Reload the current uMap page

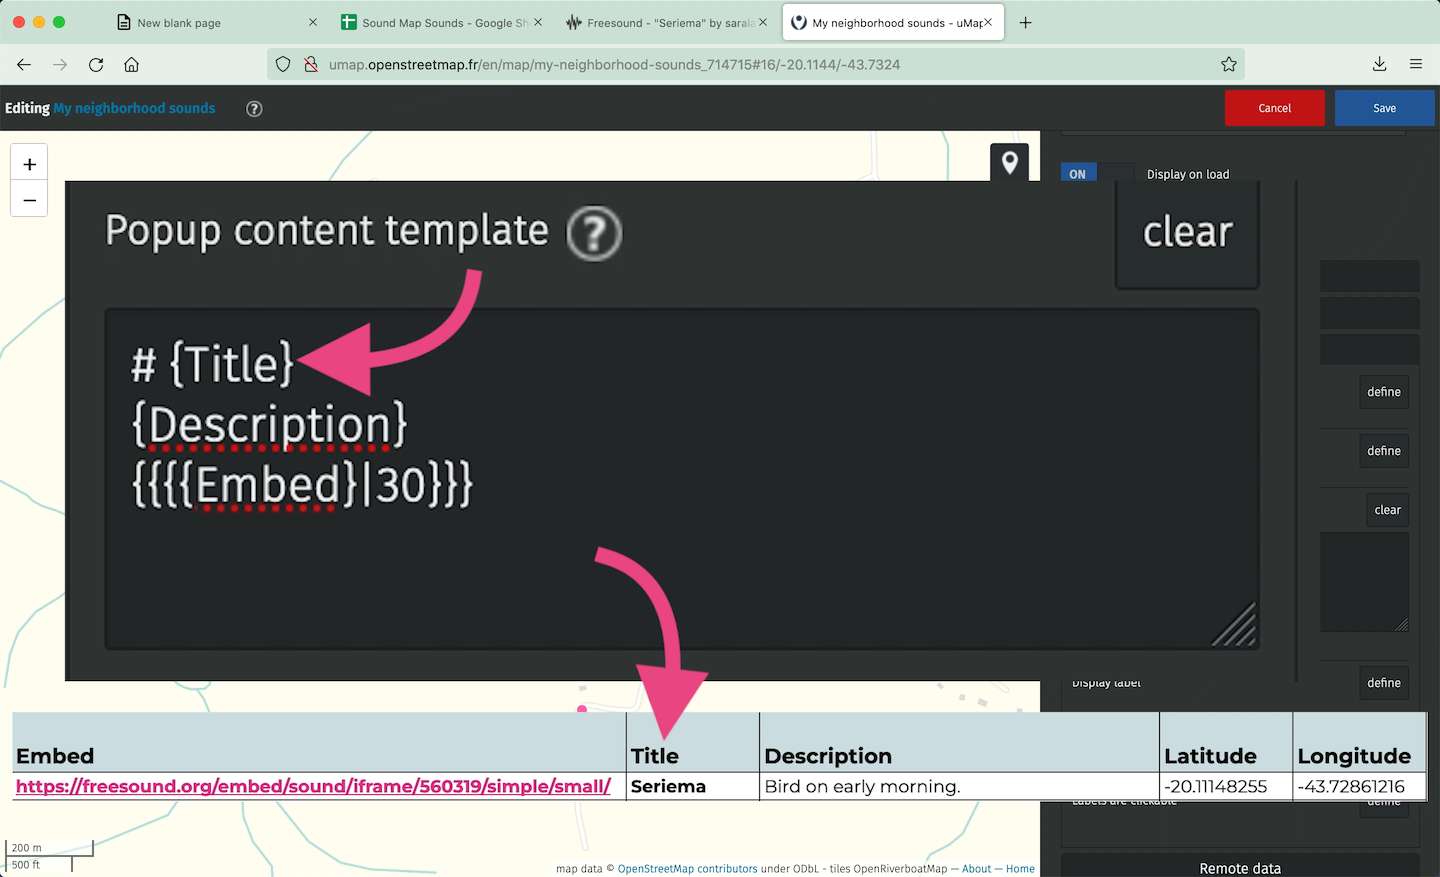point(96,65)
